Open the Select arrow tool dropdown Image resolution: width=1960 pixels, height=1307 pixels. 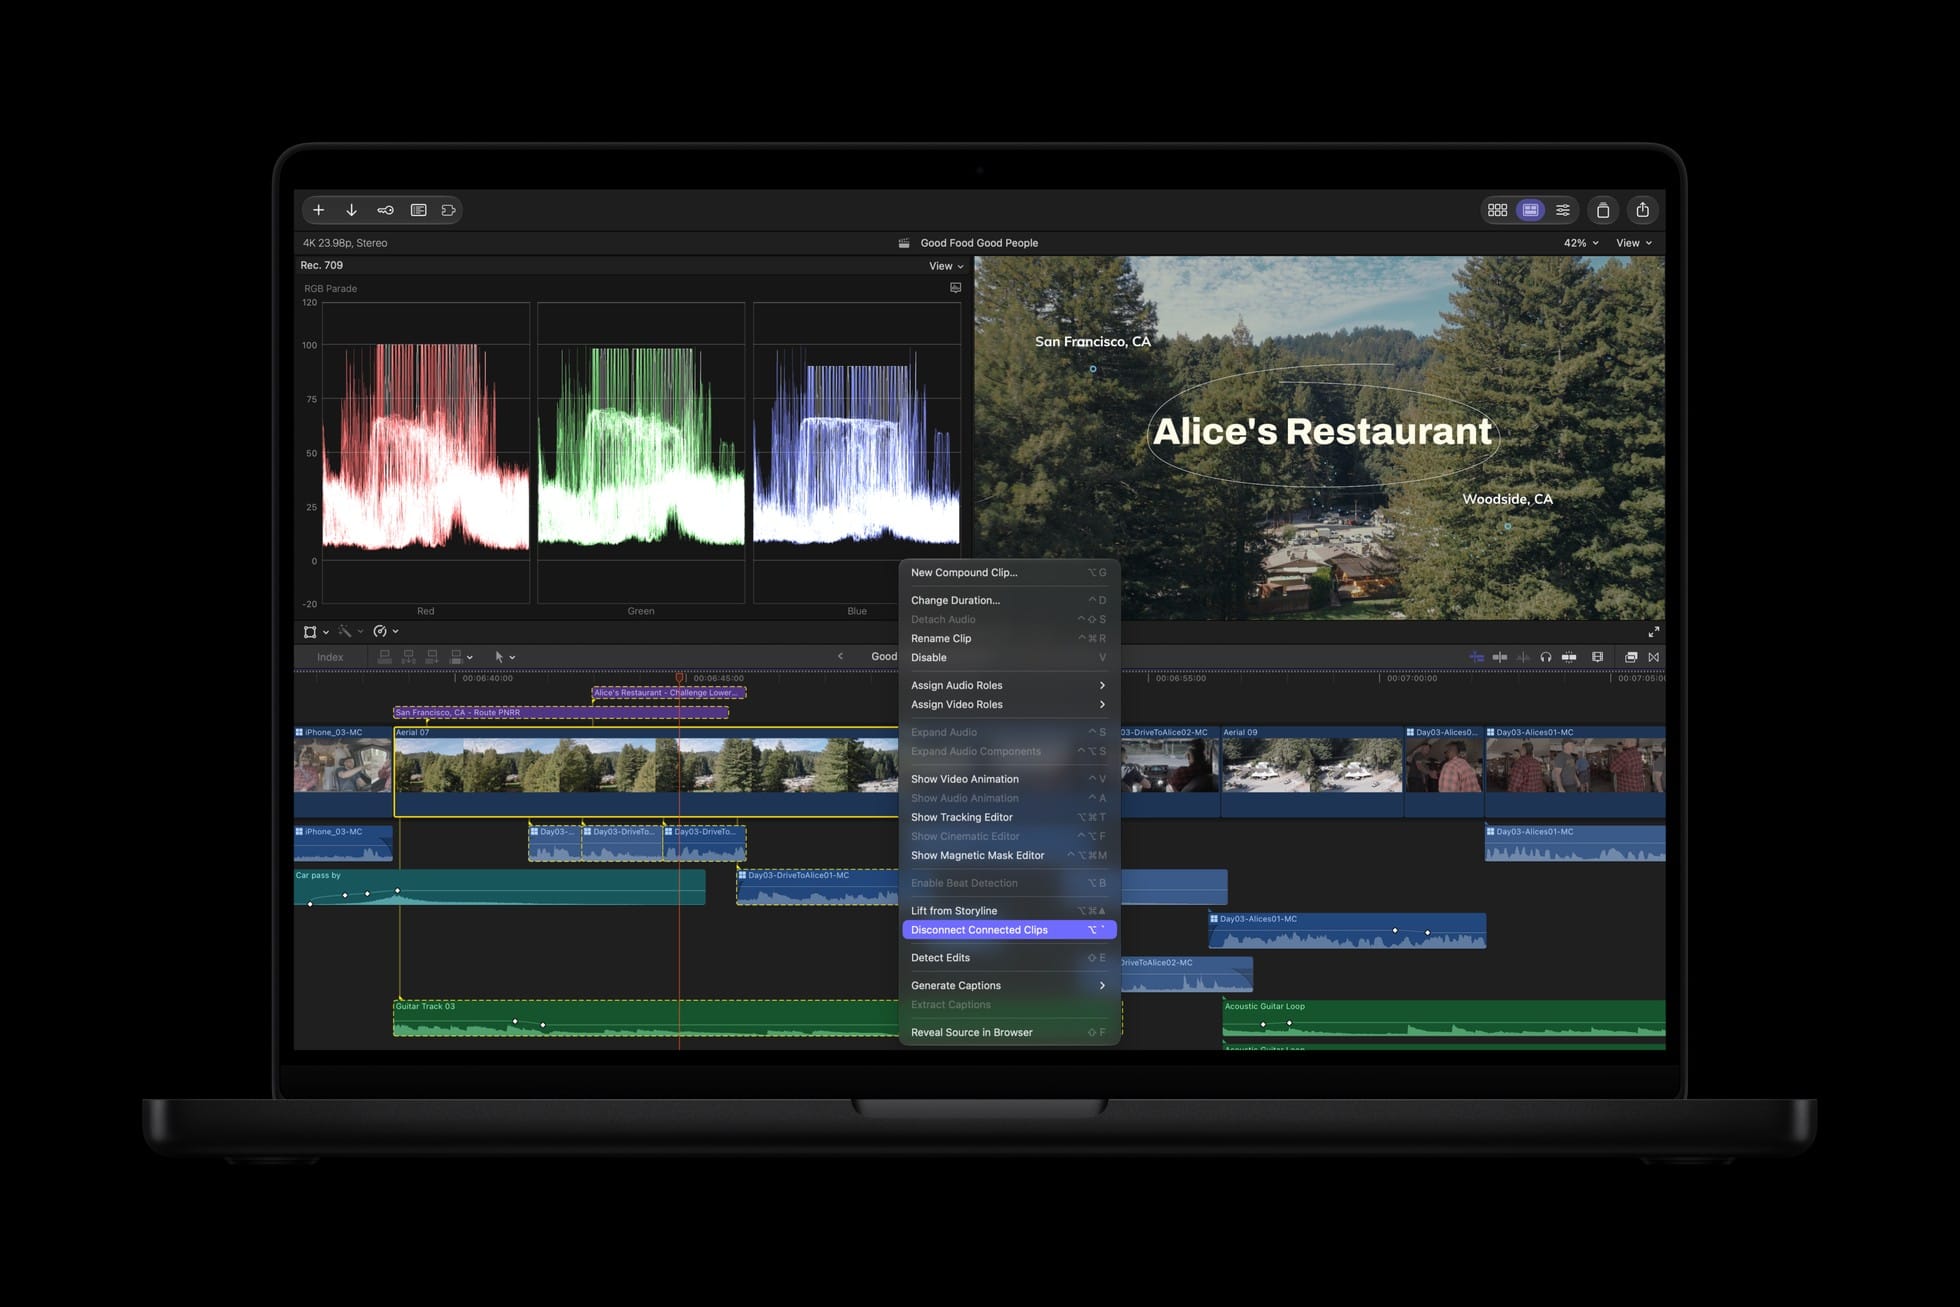pyautogui.click(x=504, y=657)
